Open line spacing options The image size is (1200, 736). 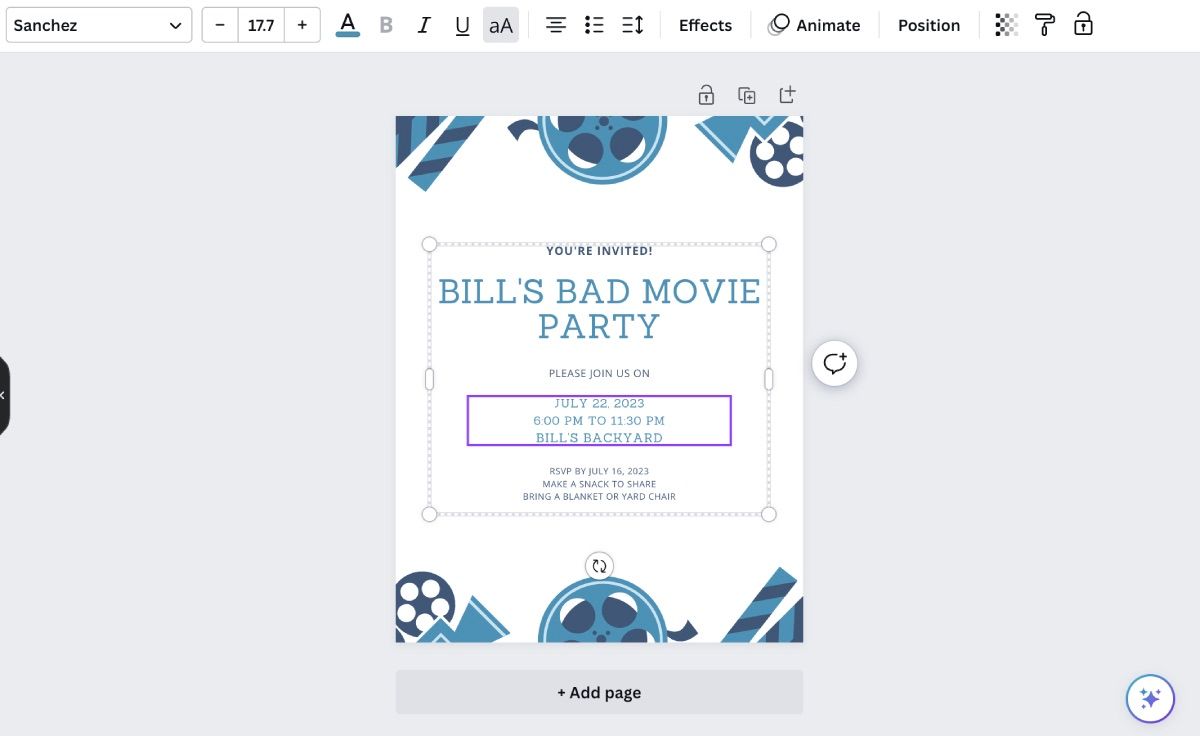632,25
